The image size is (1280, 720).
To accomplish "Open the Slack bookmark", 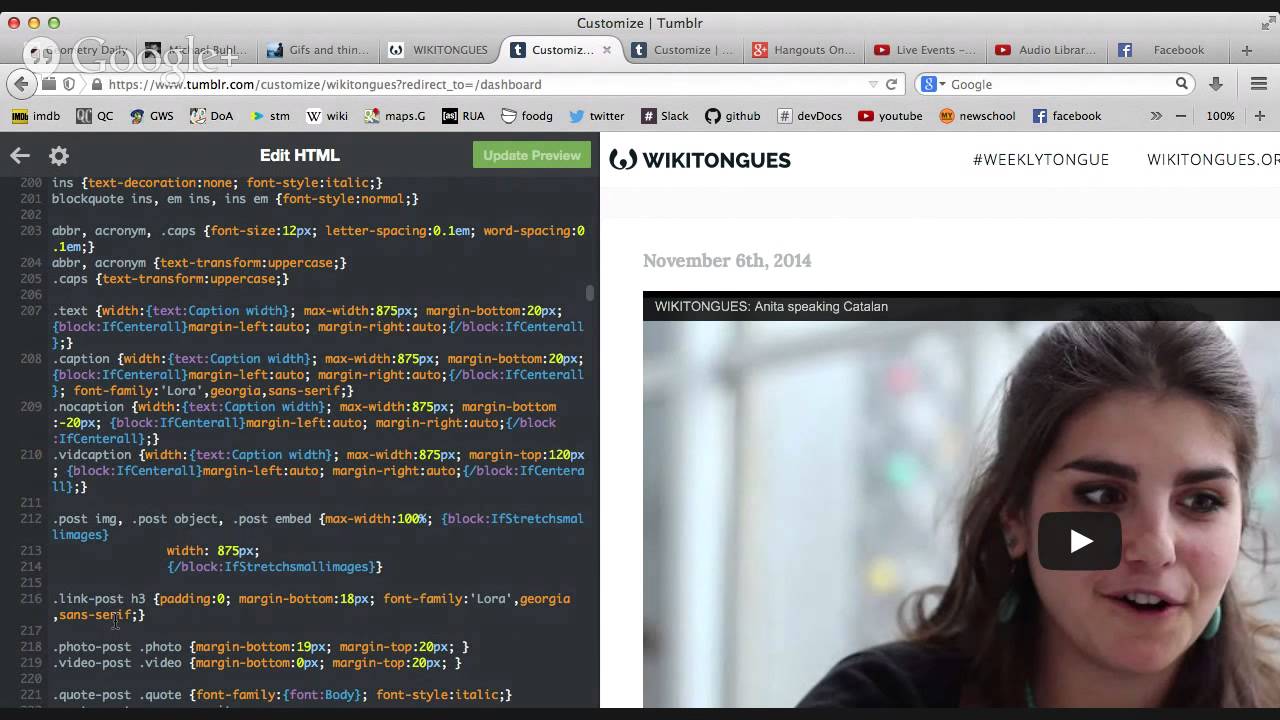I will (x=665, y=116).
